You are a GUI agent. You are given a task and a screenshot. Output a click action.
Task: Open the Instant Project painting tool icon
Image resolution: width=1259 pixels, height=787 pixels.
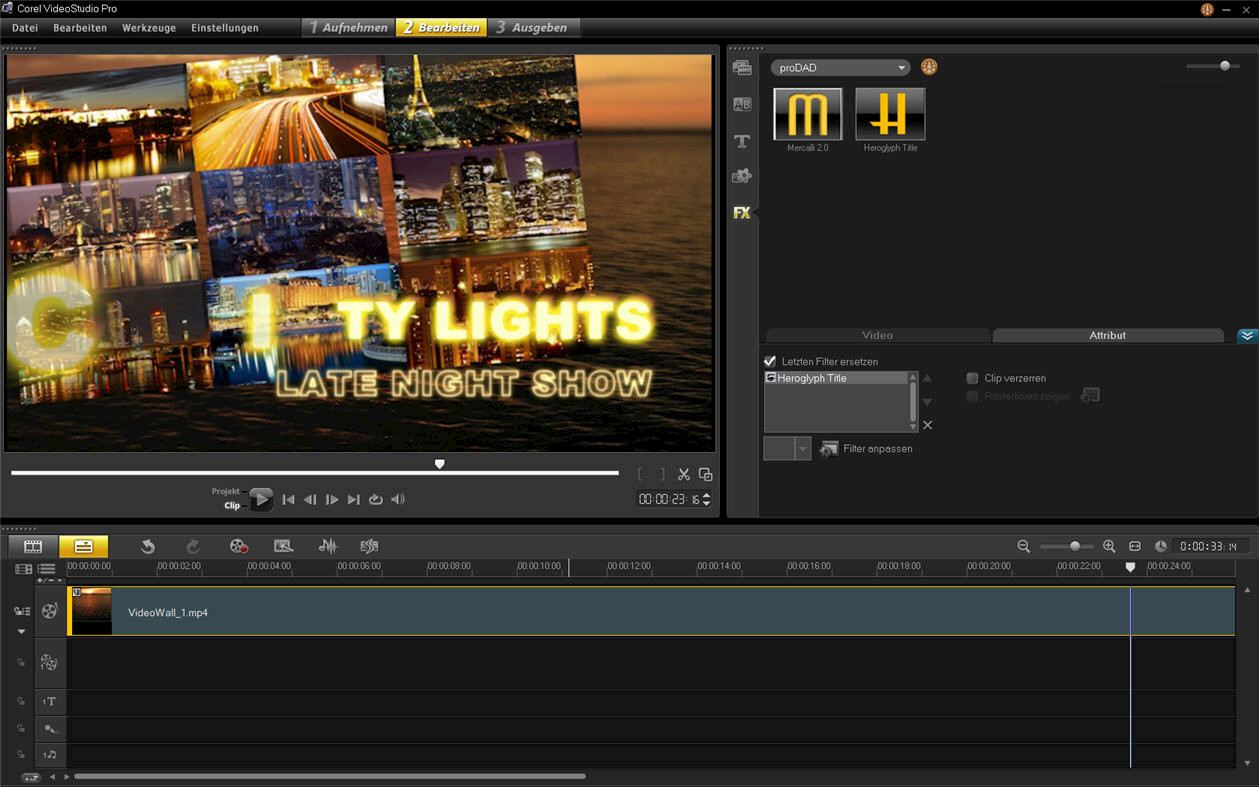tap(284, 546)
